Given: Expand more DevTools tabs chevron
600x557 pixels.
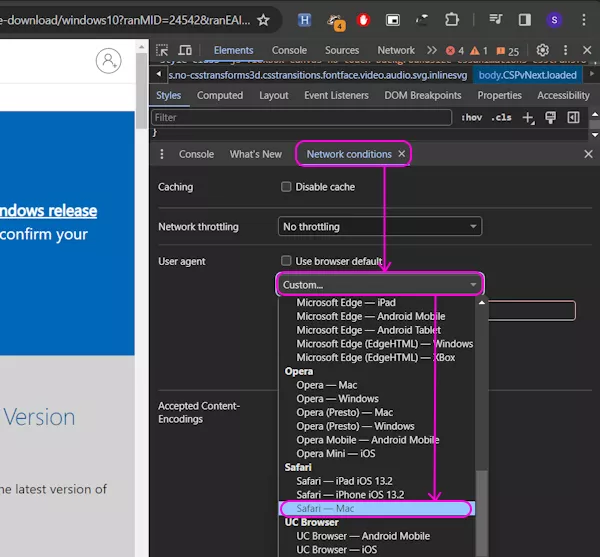Looking at the screenshot, I should [431, 50].
